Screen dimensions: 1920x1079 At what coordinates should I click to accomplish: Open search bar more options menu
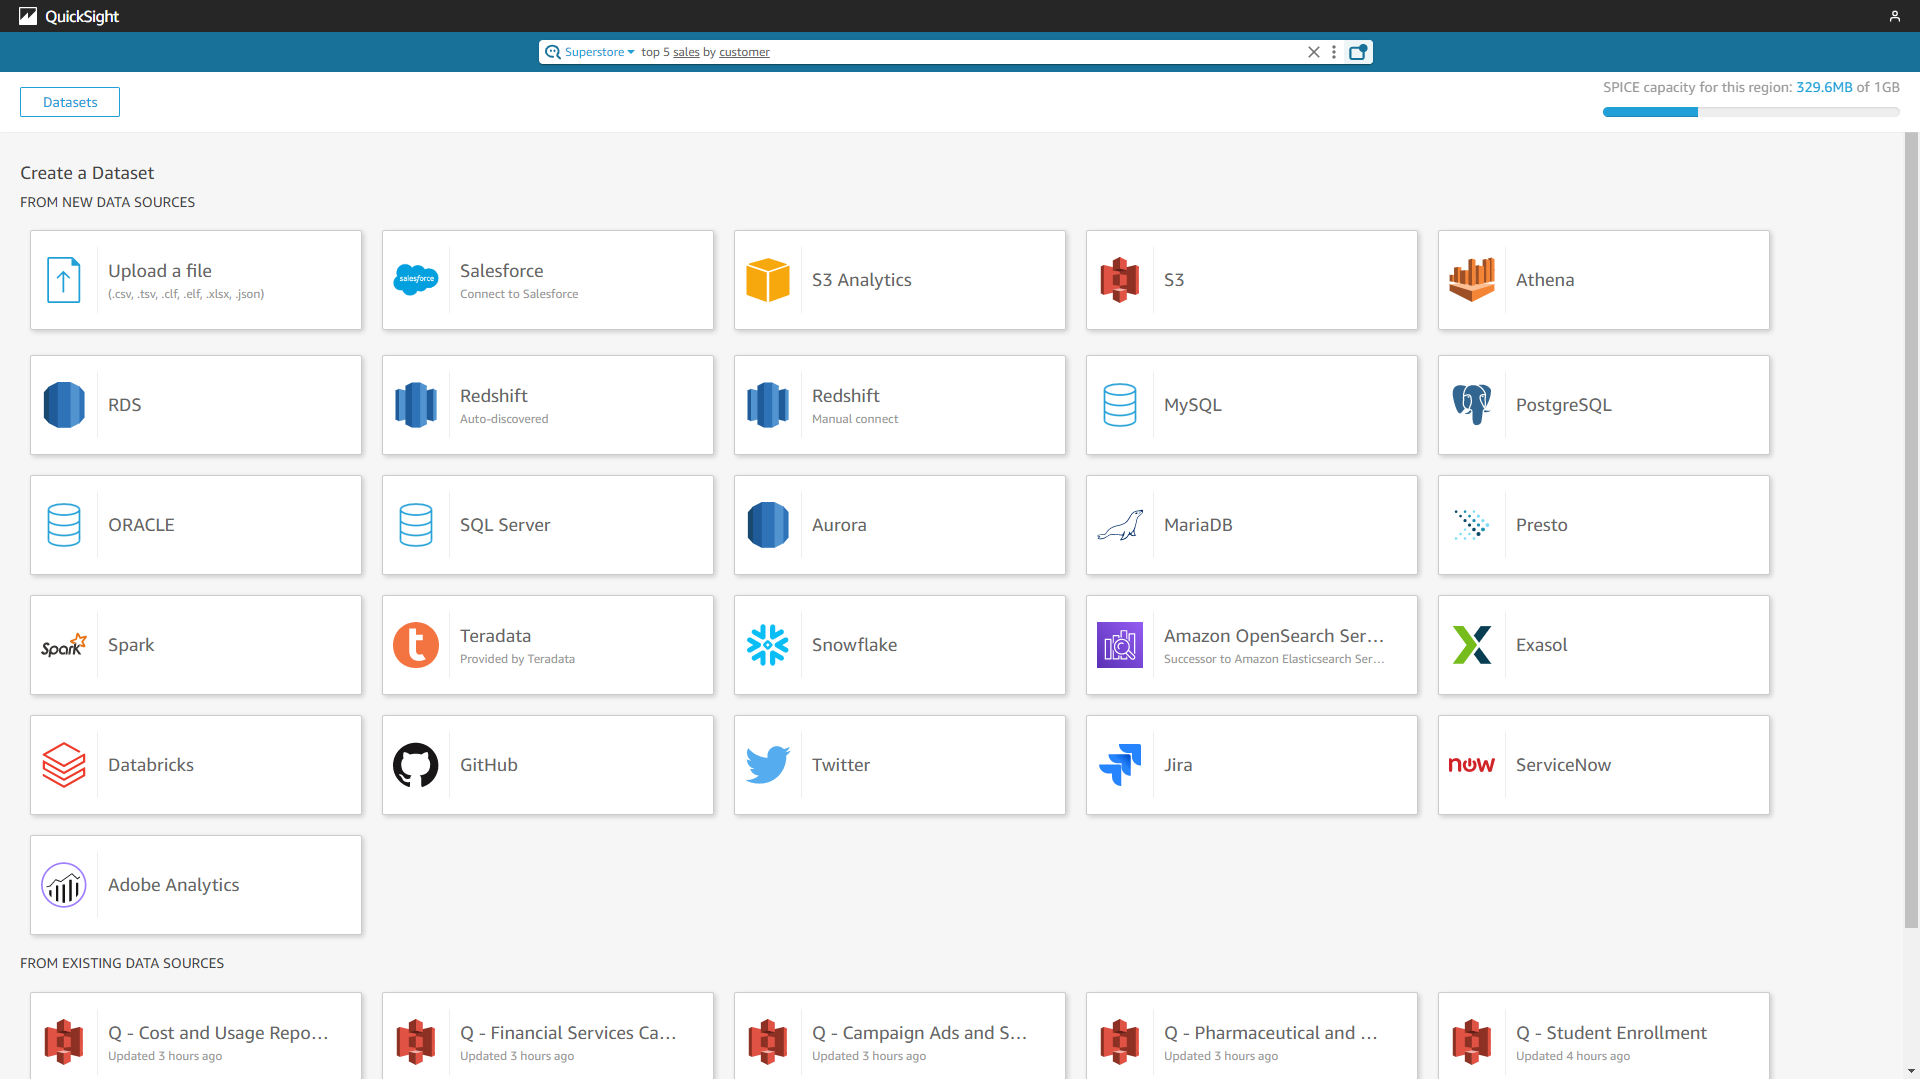coord(1334,52)
